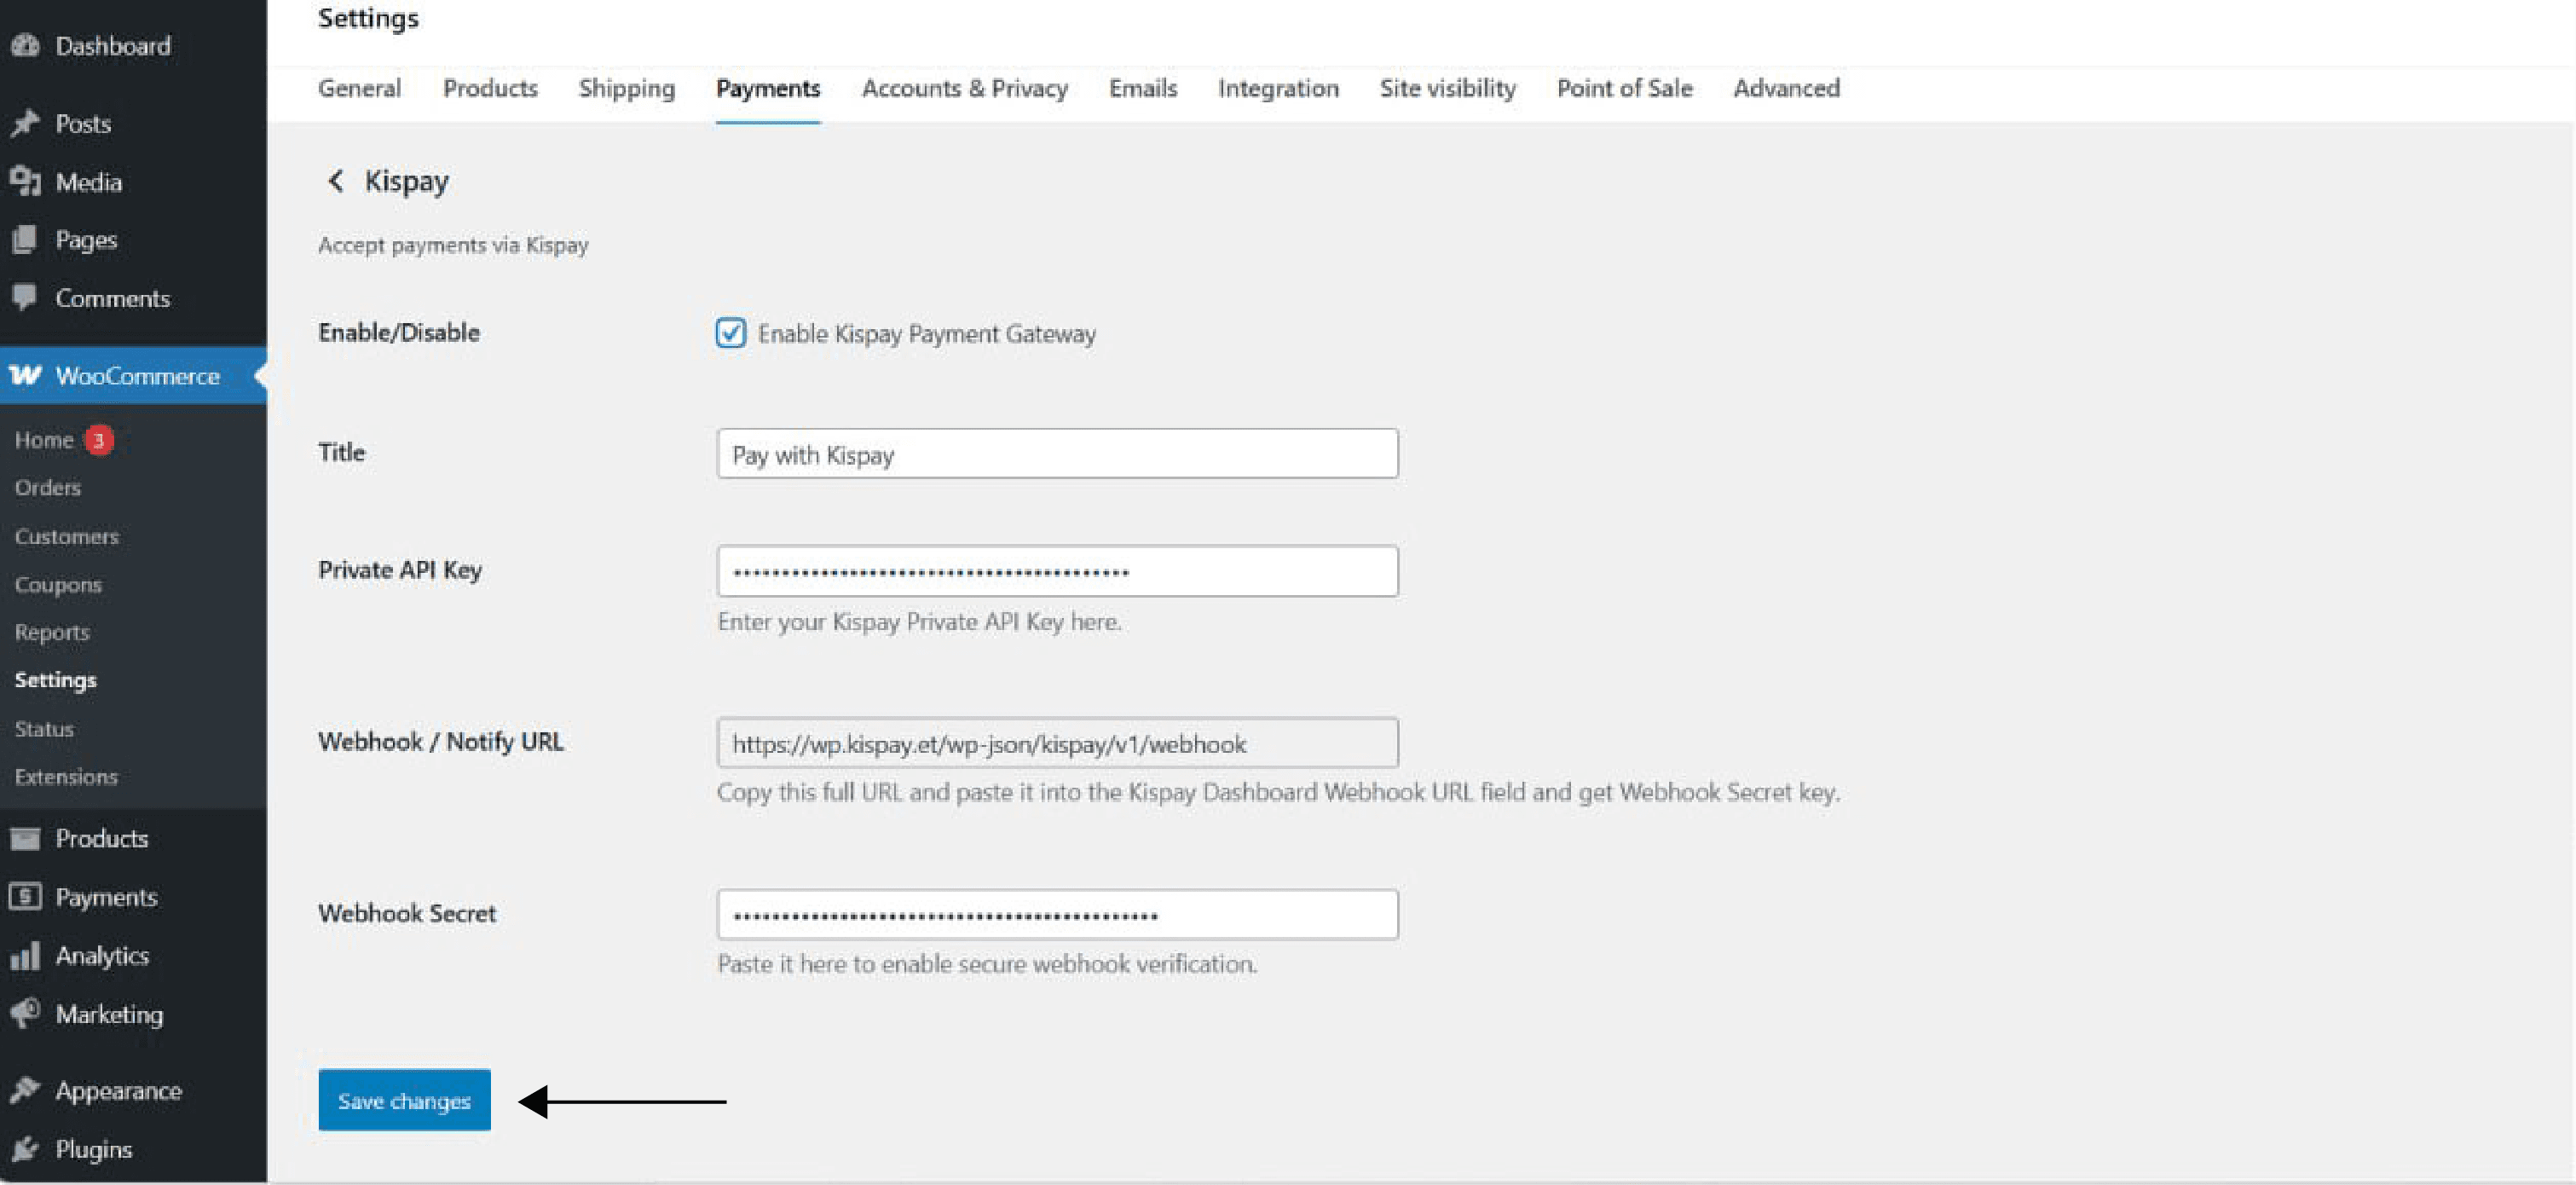This screenshot has height=1185, width=2576.
Task: Check Home notifications badge
Action: 99,439
